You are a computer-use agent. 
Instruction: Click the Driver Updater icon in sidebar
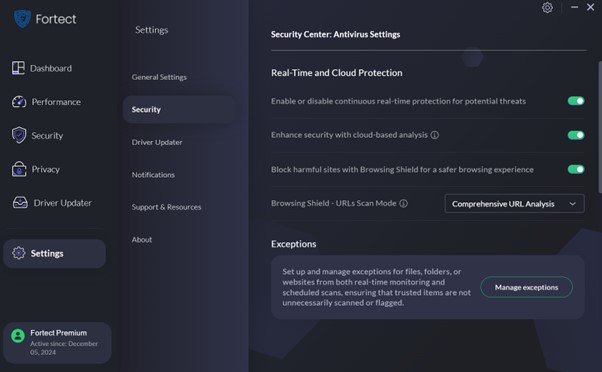coord(20,202)
